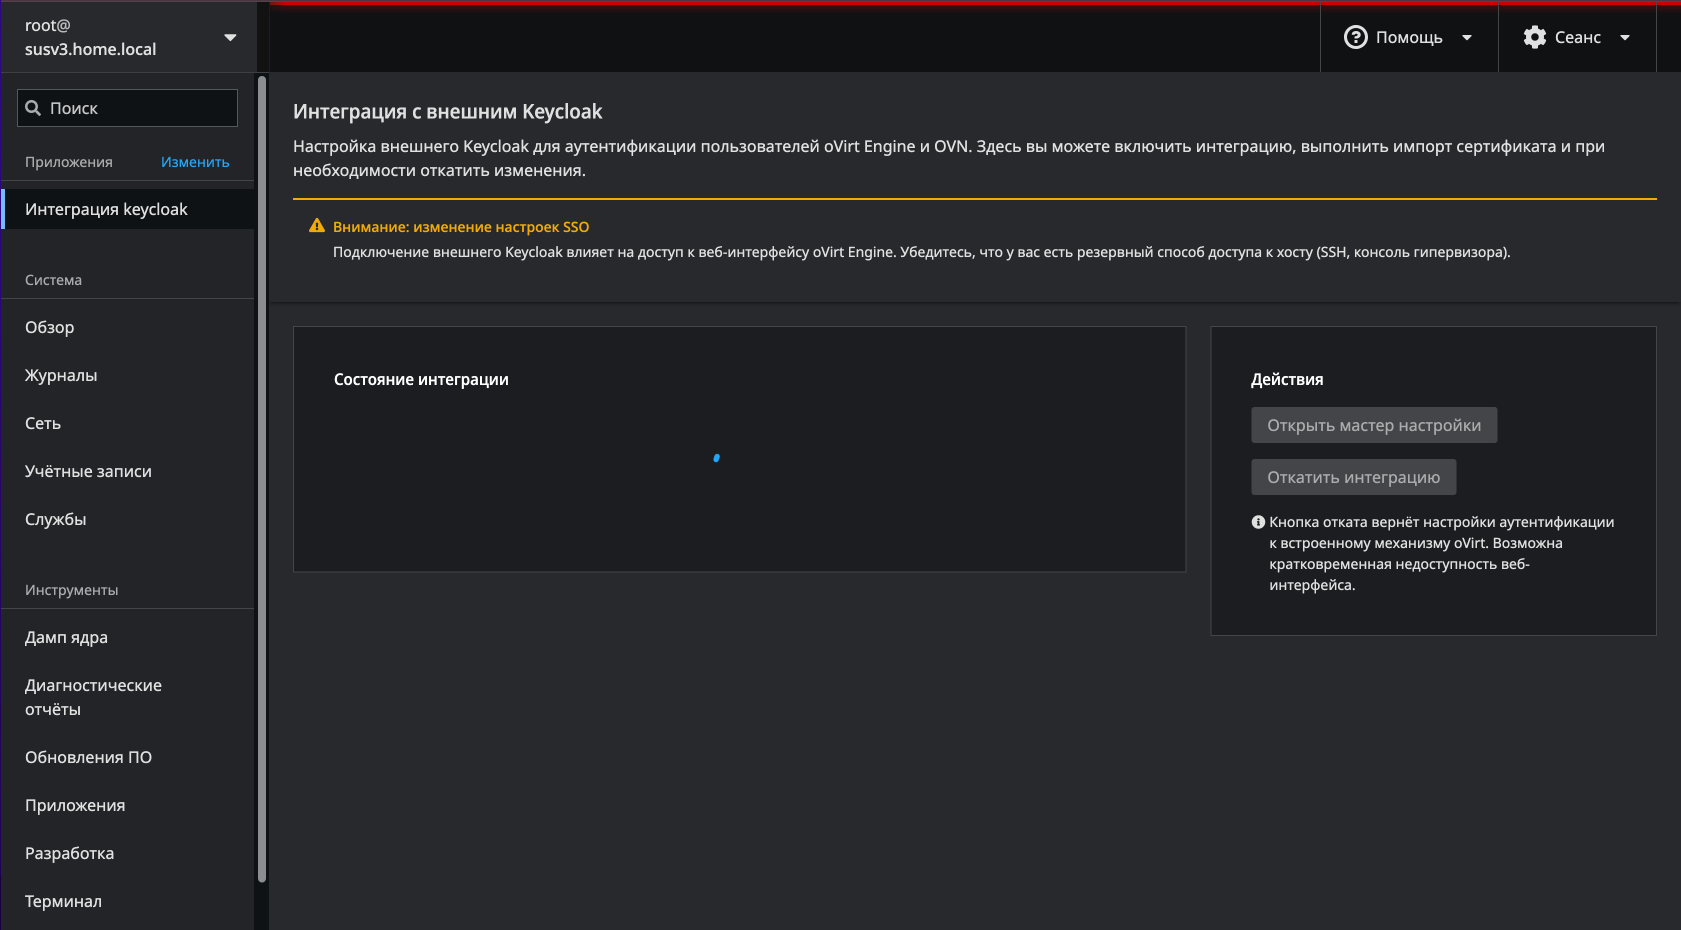Viewport: 1681px width, 930px height.
Task: Click the info icon near rollback note
Action: coord(1258,522)
